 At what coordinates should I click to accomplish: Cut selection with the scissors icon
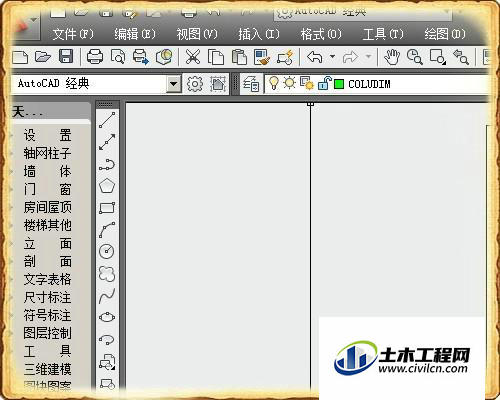pyautogui.click(x=193, y=57)
